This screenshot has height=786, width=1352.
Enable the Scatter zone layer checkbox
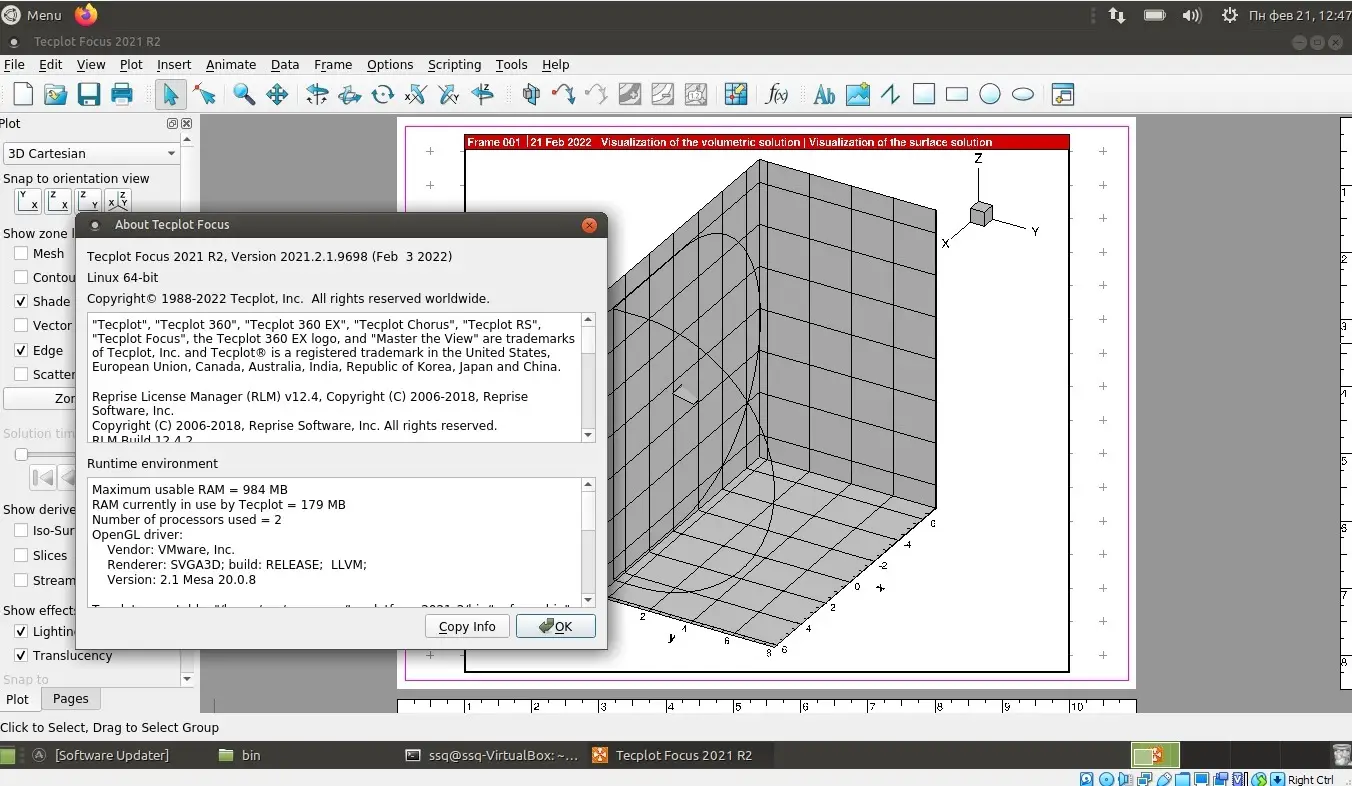pyautogui.click(x=21, y=374)
